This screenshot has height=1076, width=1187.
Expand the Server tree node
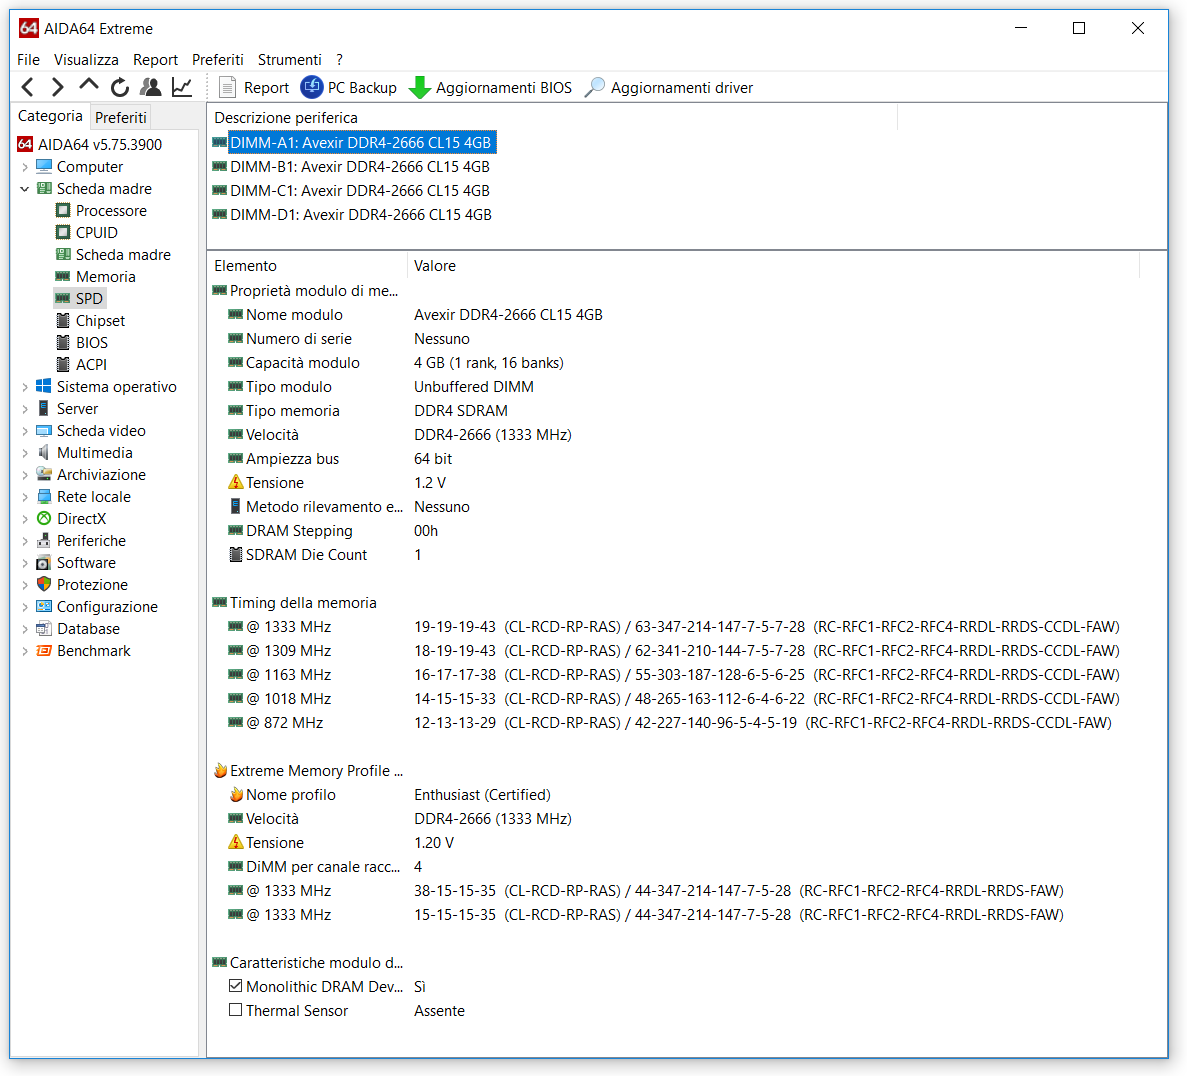[x=24, y=409]
